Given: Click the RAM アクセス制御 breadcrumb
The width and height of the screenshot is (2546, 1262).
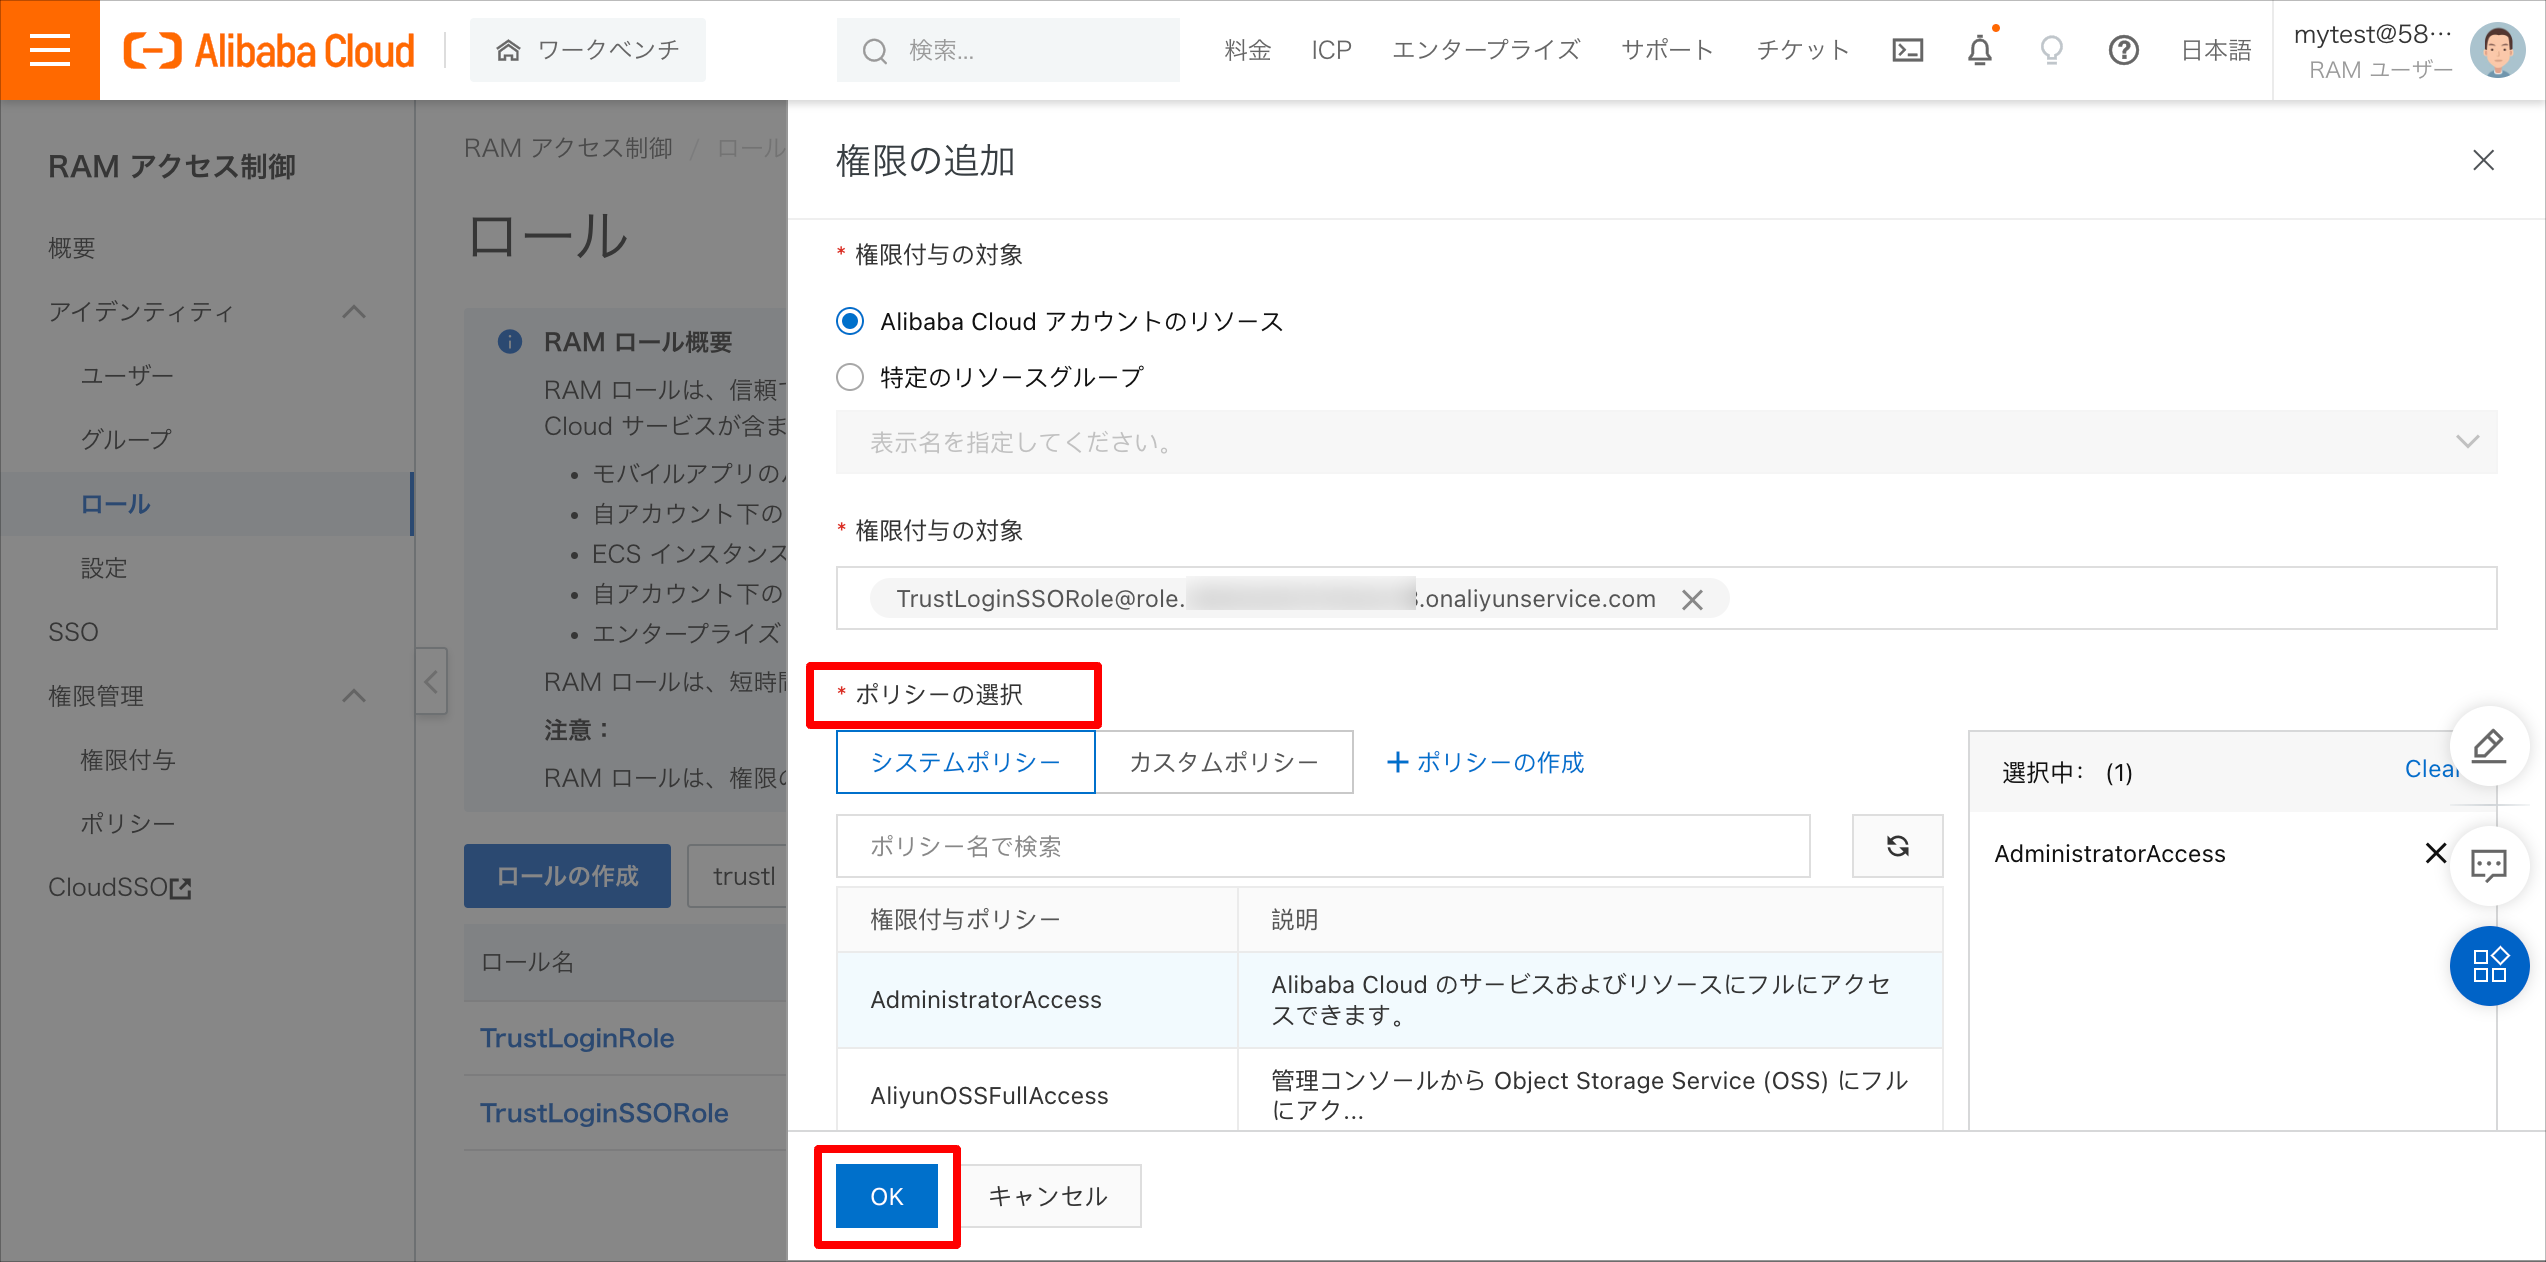Looking at the screenshot, I should tap(568, 148).
